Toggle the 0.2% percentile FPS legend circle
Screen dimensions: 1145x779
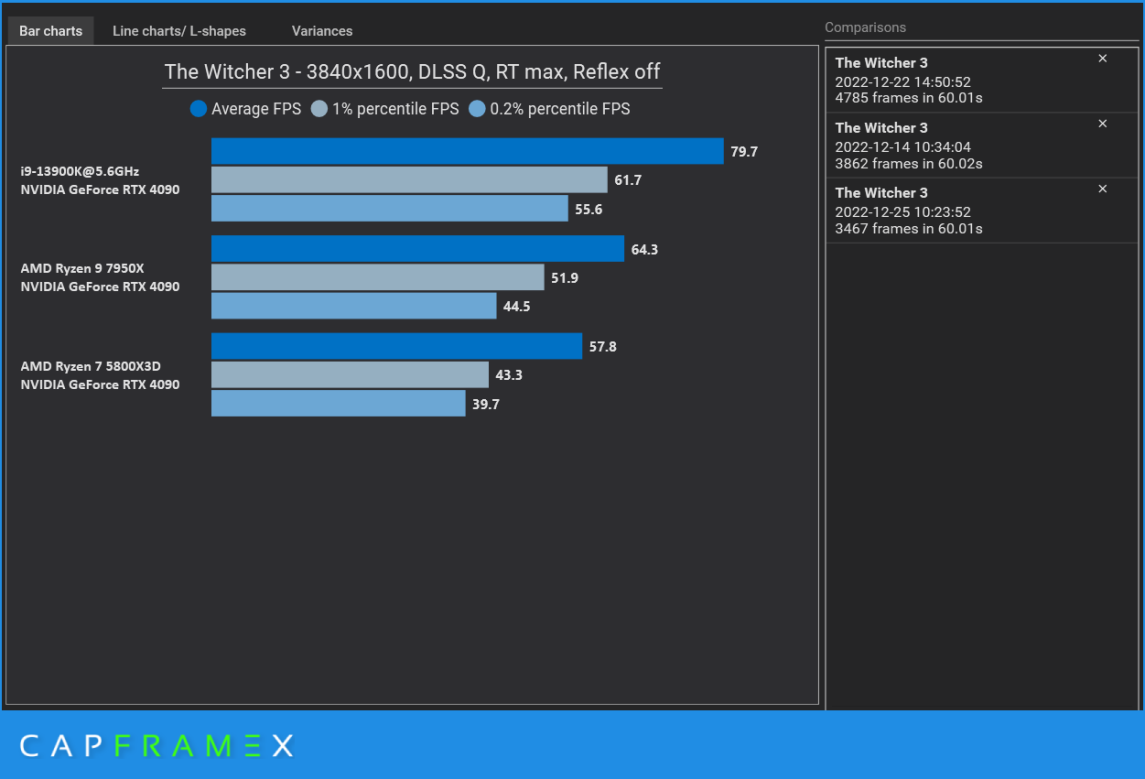477,109
